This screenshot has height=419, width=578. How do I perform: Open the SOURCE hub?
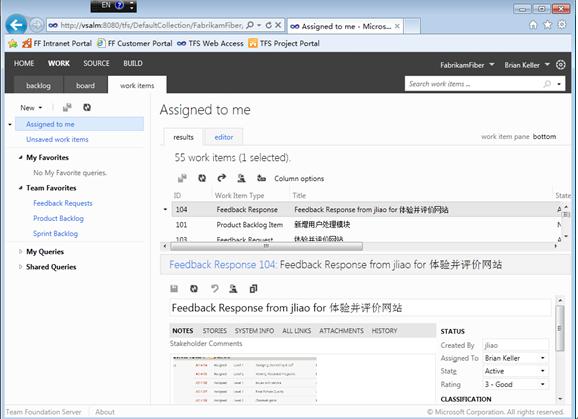point(96,63)
